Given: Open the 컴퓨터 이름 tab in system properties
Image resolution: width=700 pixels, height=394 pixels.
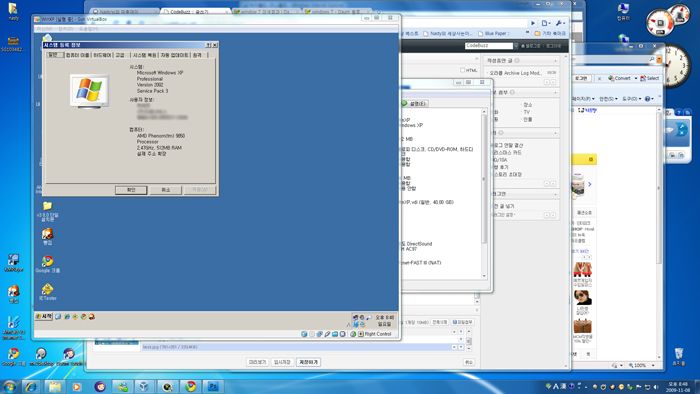Looking at the screenshot, I should point(77,55).
